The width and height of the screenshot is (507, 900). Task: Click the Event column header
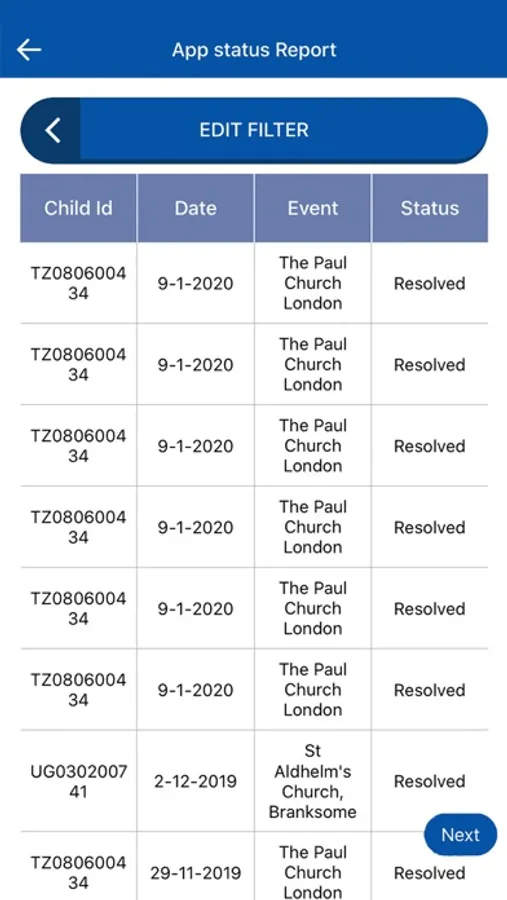313,208
